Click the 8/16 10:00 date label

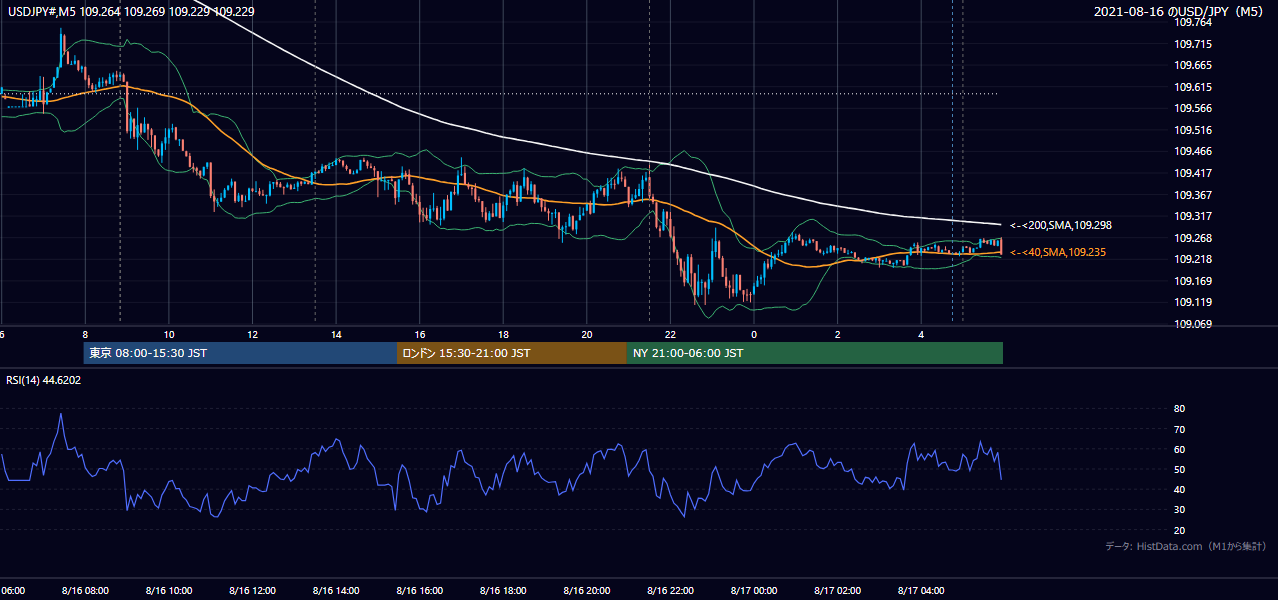point(168,591)
